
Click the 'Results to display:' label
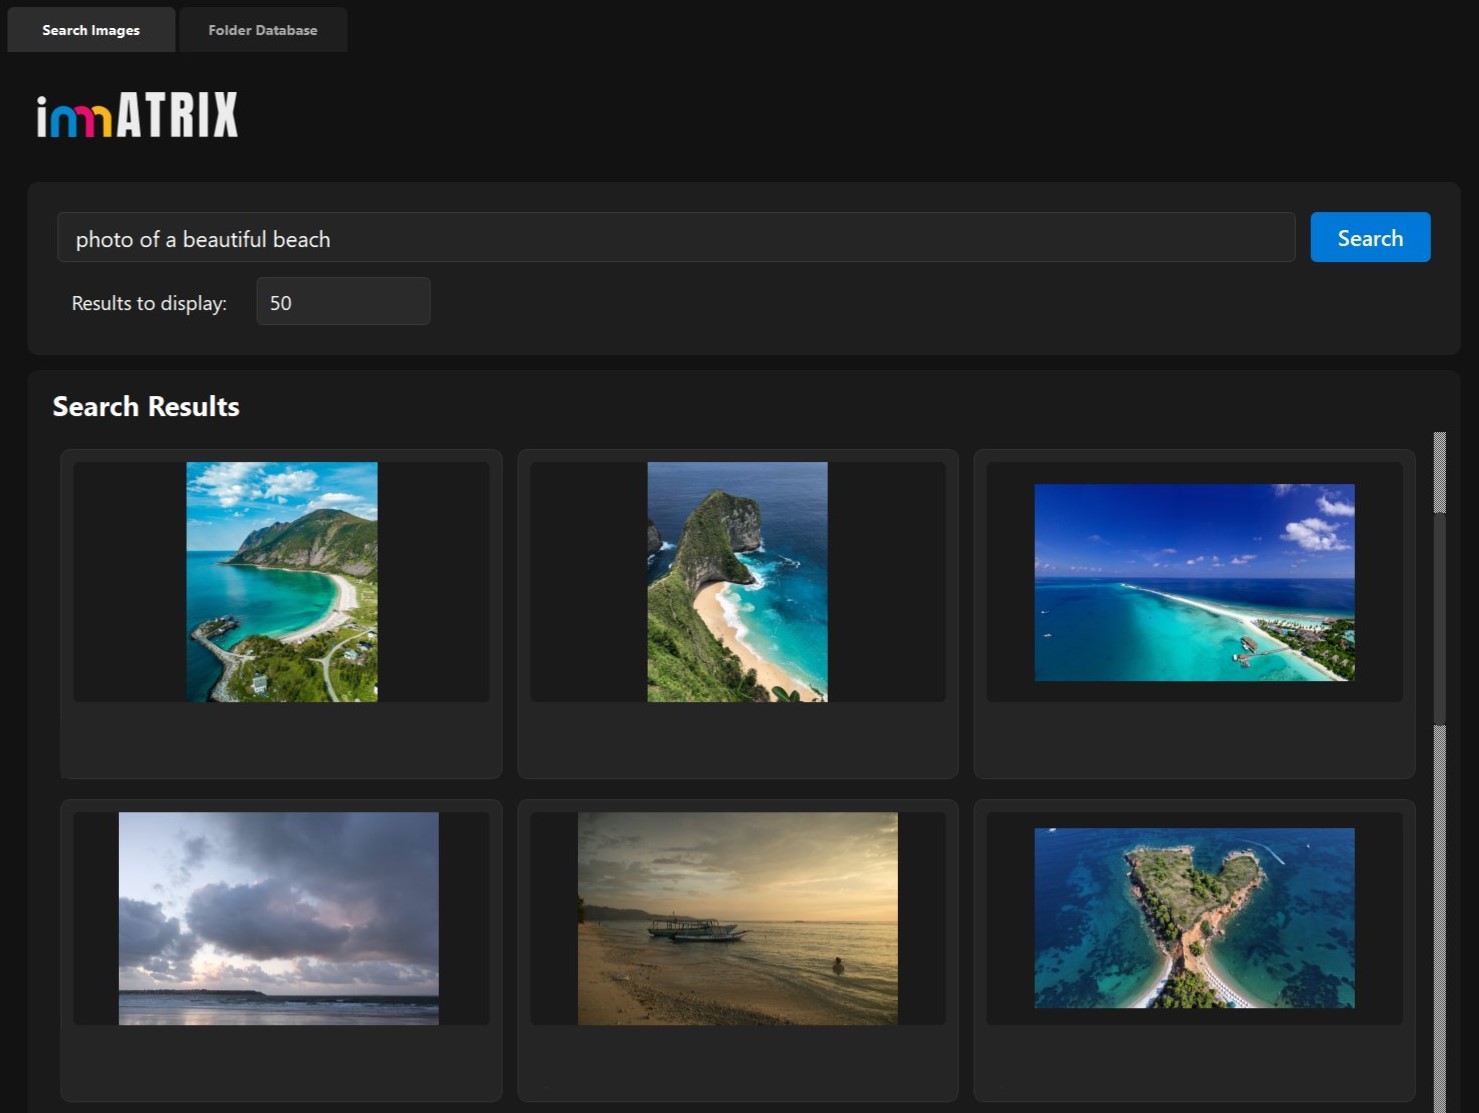149,303
